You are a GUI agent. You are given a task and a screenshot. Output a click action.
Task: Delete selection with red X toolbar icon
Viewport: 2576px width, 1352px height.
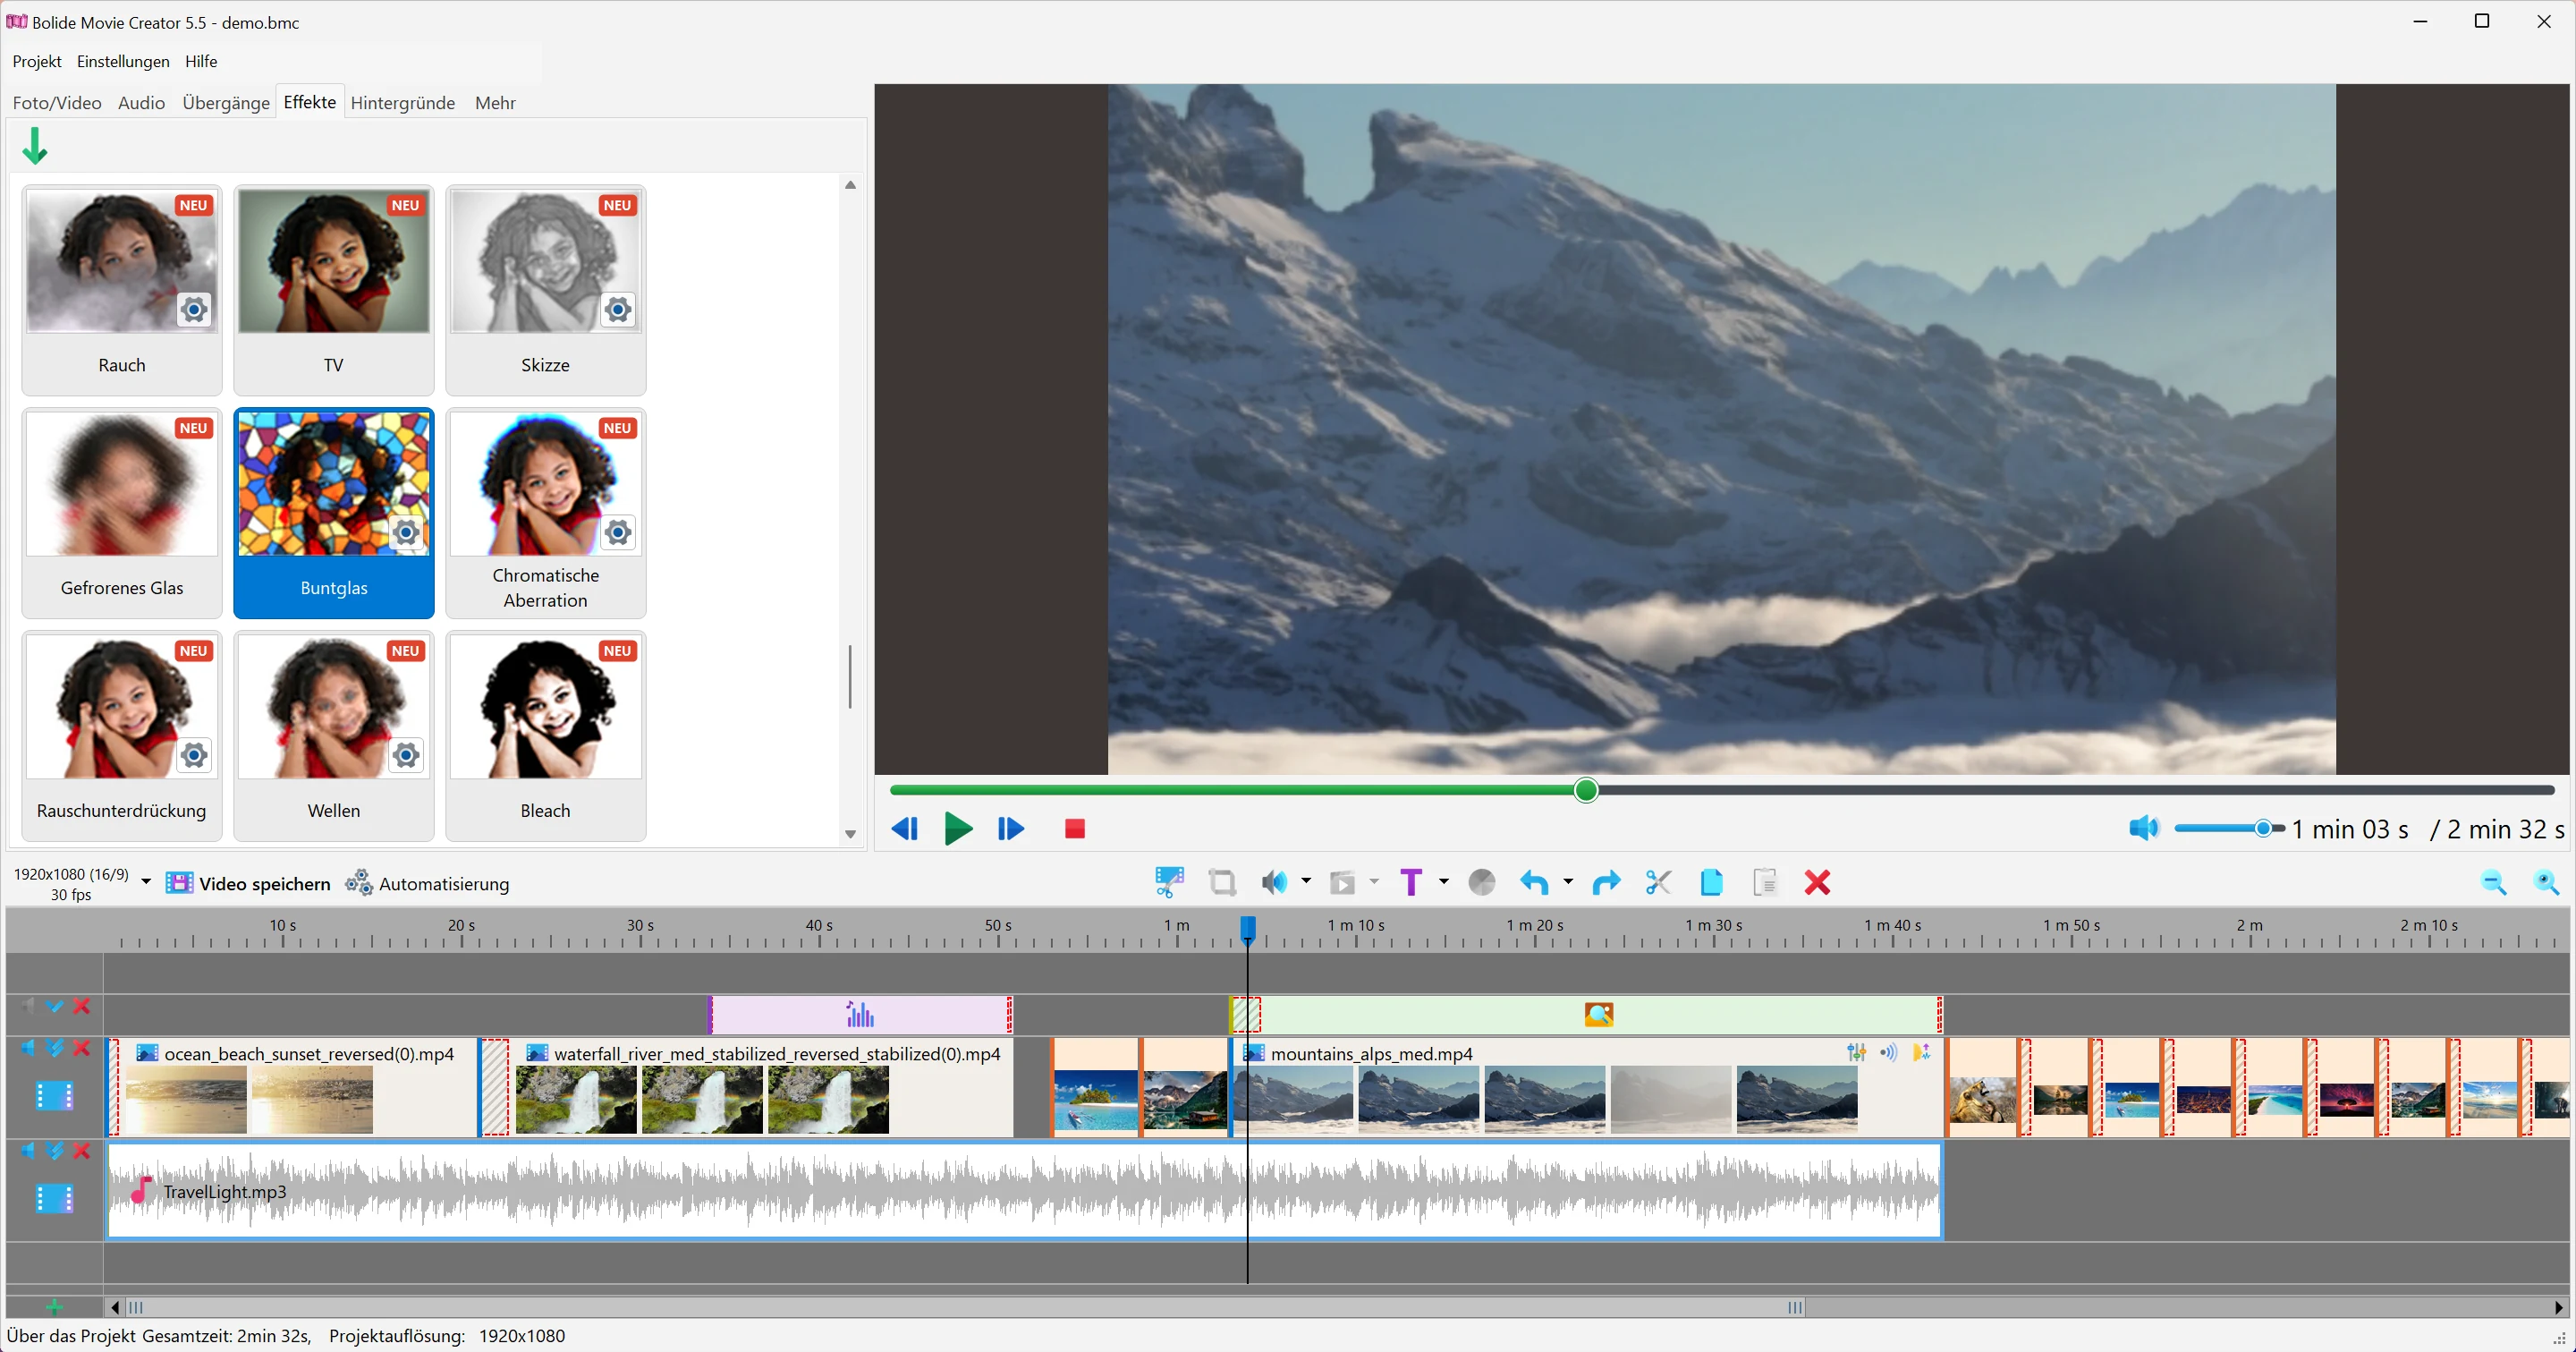pyautogui.click(x=1817, y=882)
